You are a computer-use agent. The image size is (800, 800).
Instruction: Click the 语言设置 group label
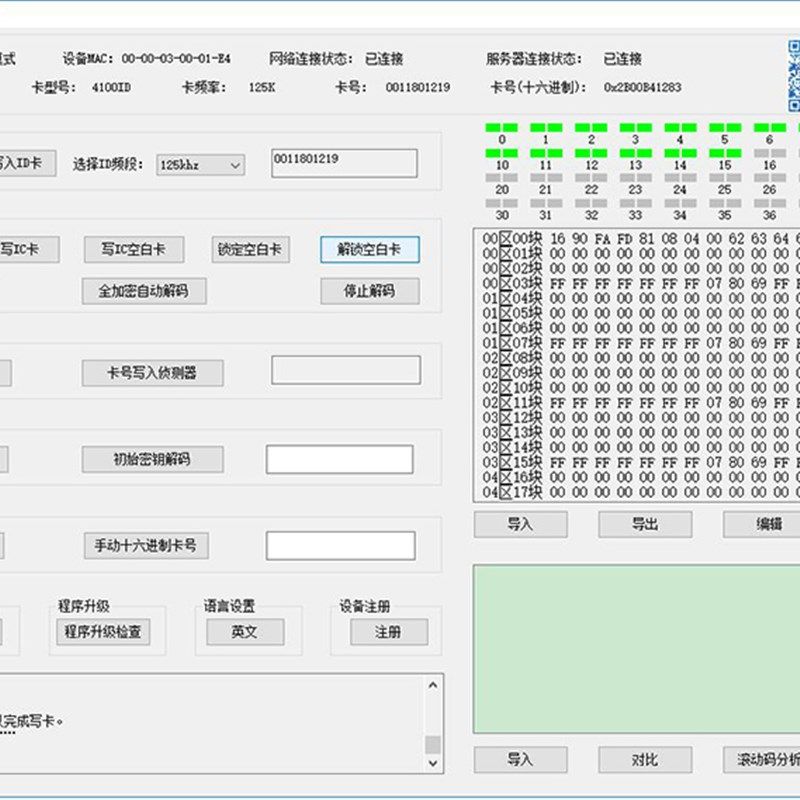[229, 606]
